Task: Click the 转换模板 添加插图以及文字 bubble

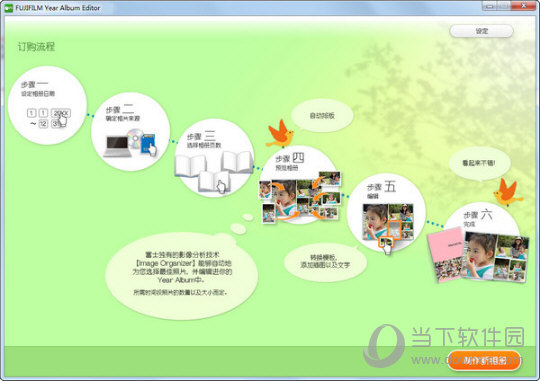Action: 325,261
